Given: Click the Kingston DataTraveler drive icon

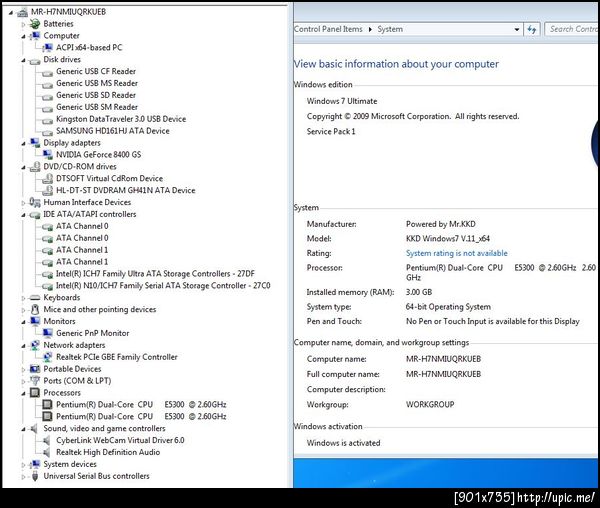Looking at the screenshot, I should (x=47, y=120).
